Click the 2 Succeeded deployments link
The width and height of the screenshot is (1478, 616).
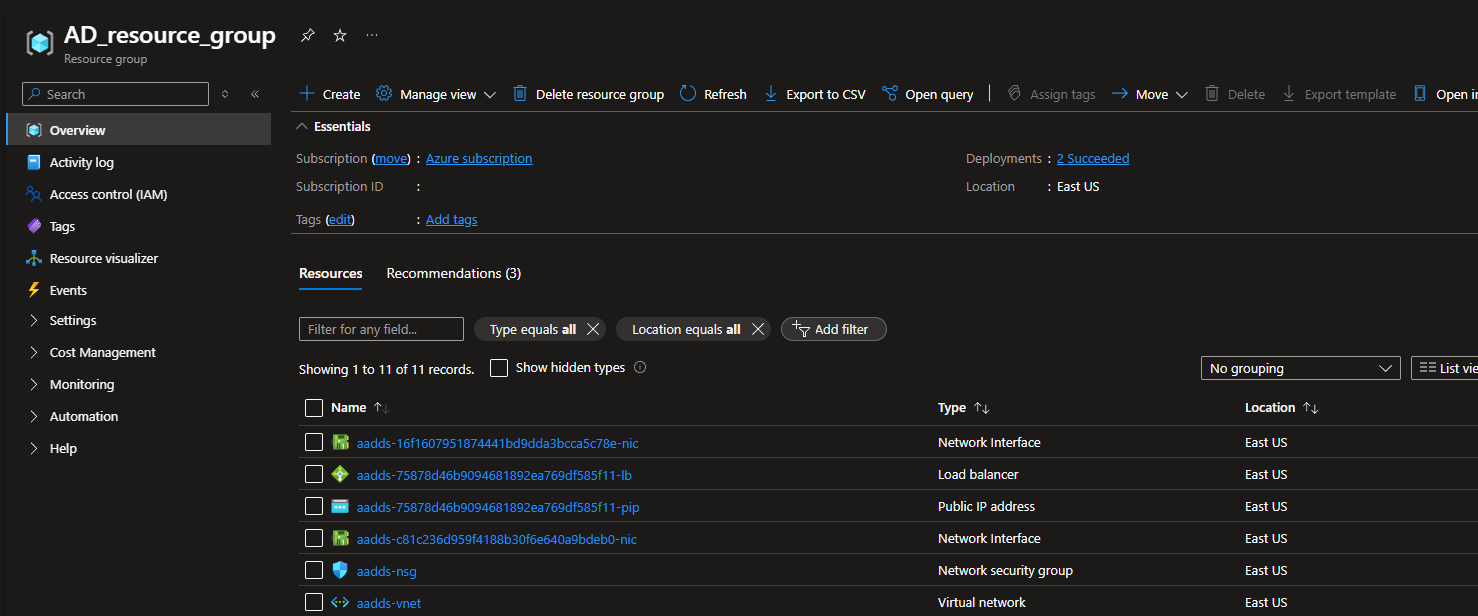[1092, 158]
